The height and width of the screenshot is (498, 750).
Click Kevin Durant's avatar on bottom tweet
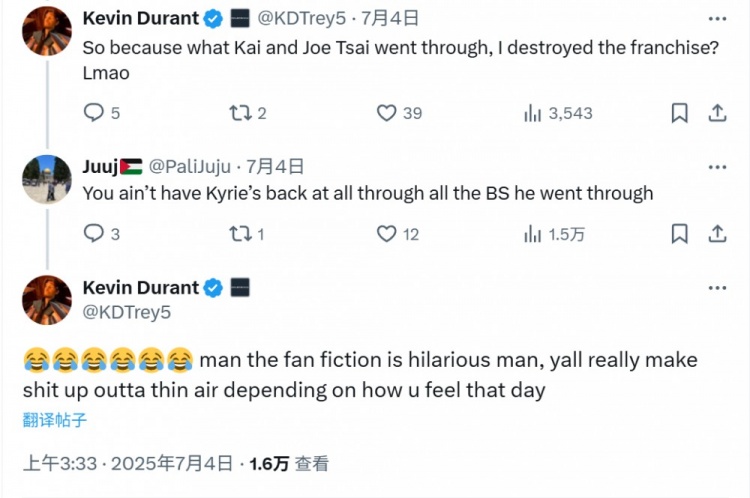pos(47,300)
